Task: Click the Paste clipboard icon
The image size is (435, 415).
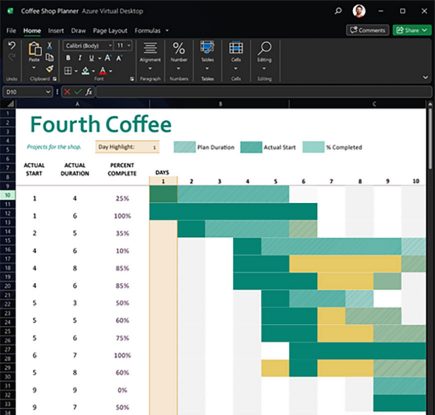Action: coord(35,49)
